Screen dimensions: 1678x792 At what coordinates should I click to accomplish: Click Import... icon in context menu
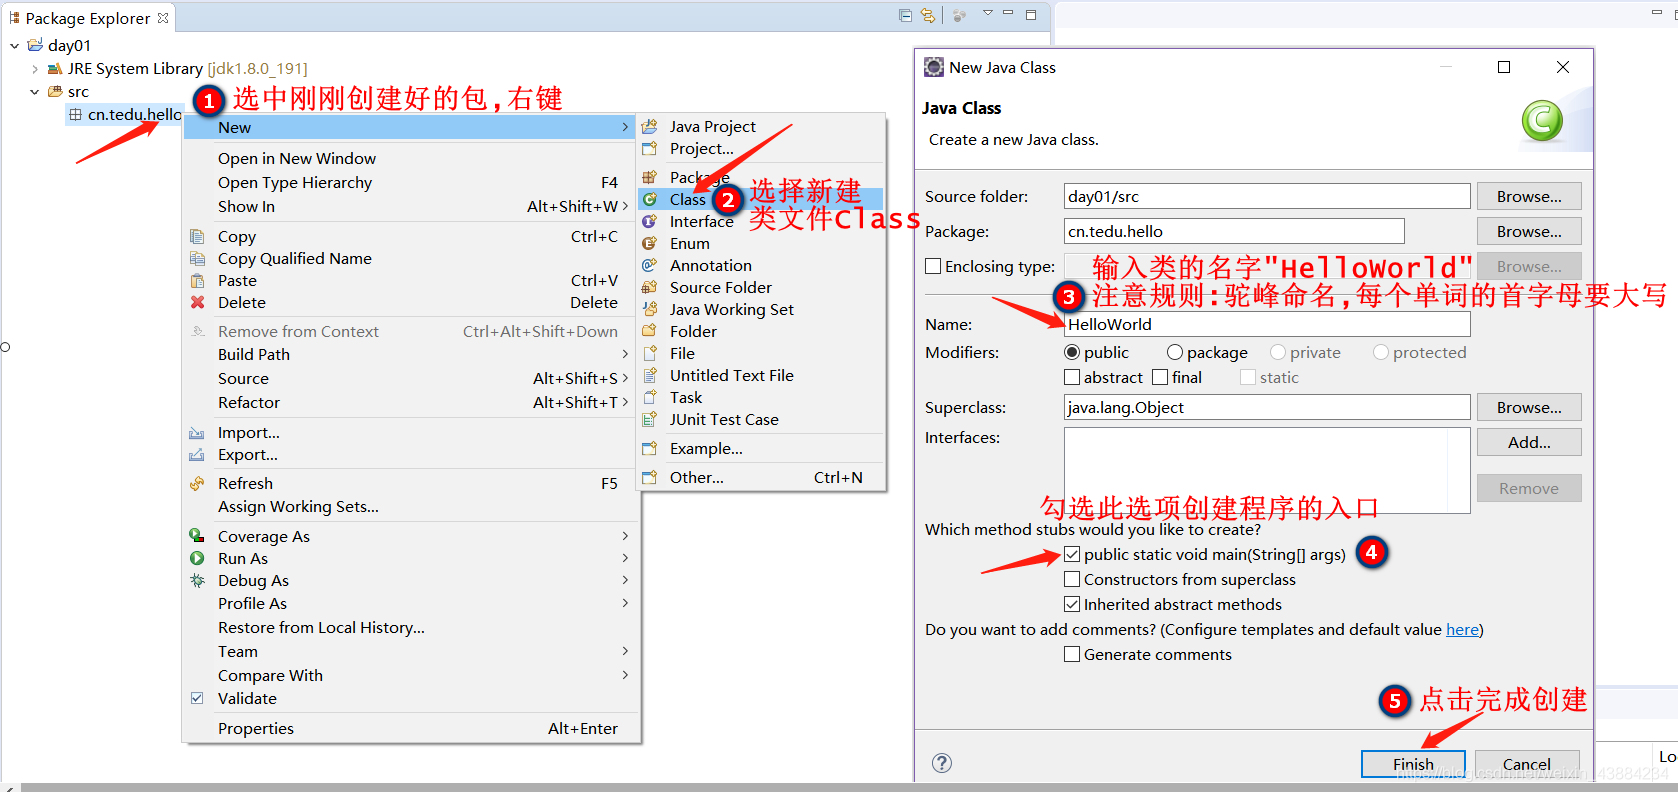point(197,433)
